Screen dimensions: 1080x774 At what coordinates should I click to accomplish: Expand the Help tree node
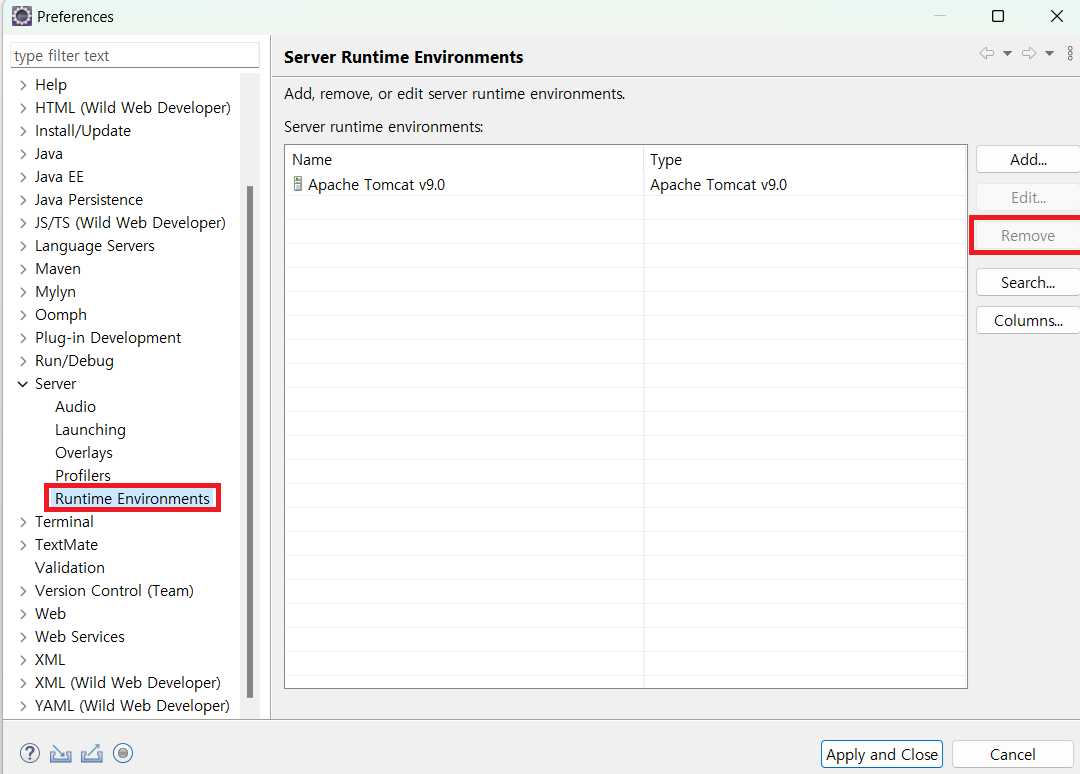click(23, 85)
